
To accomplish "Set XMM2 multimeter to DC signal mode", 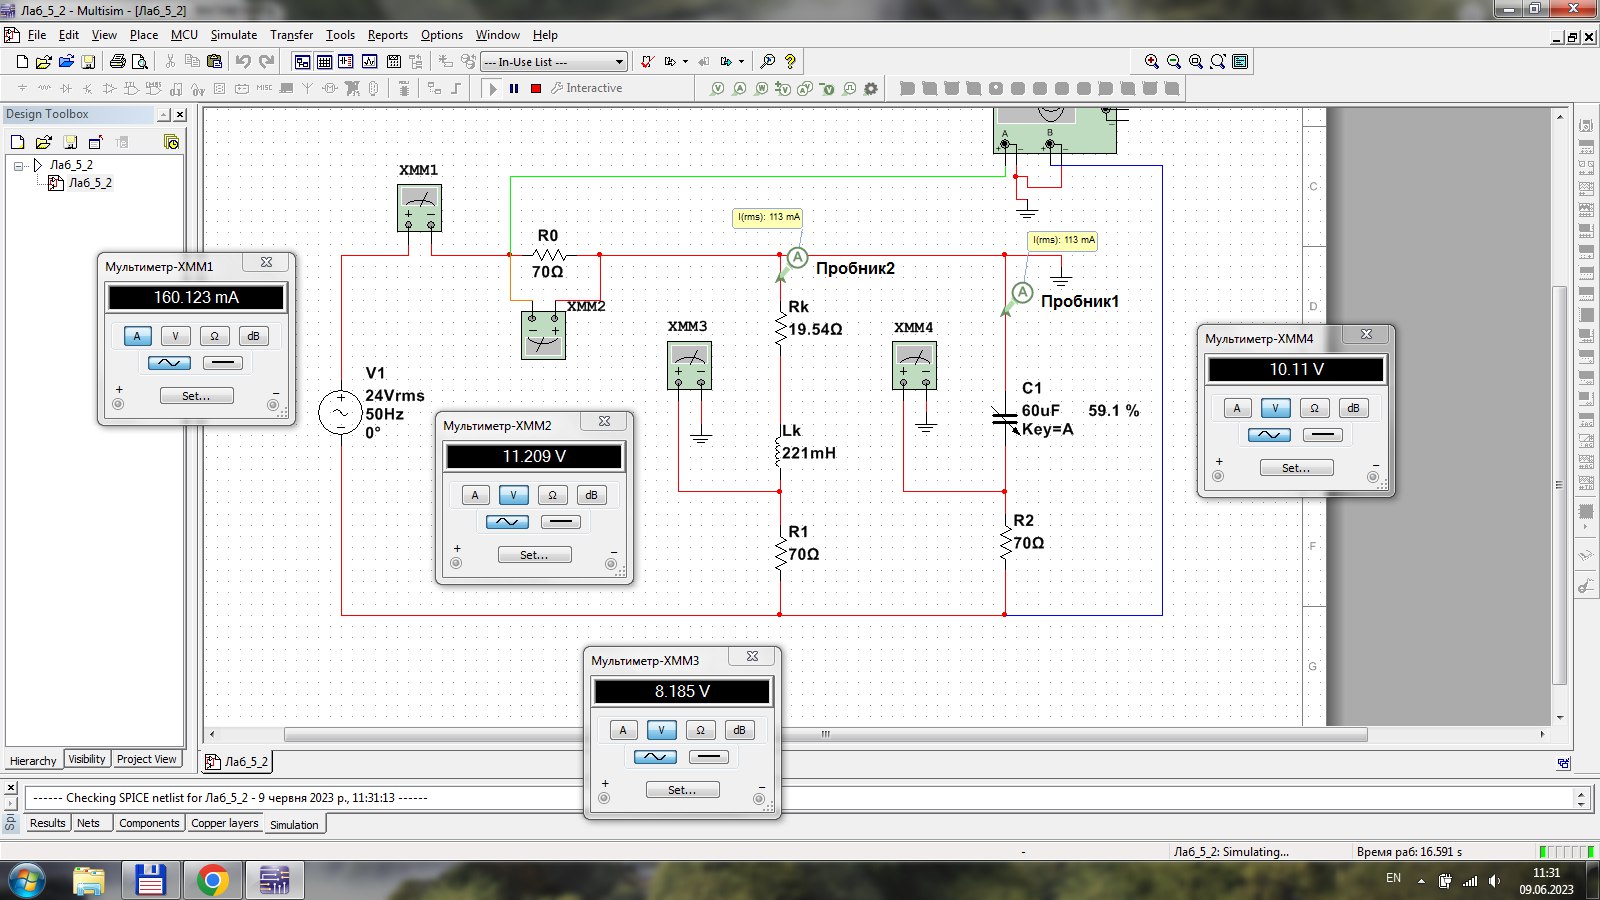I will (560, 522).
